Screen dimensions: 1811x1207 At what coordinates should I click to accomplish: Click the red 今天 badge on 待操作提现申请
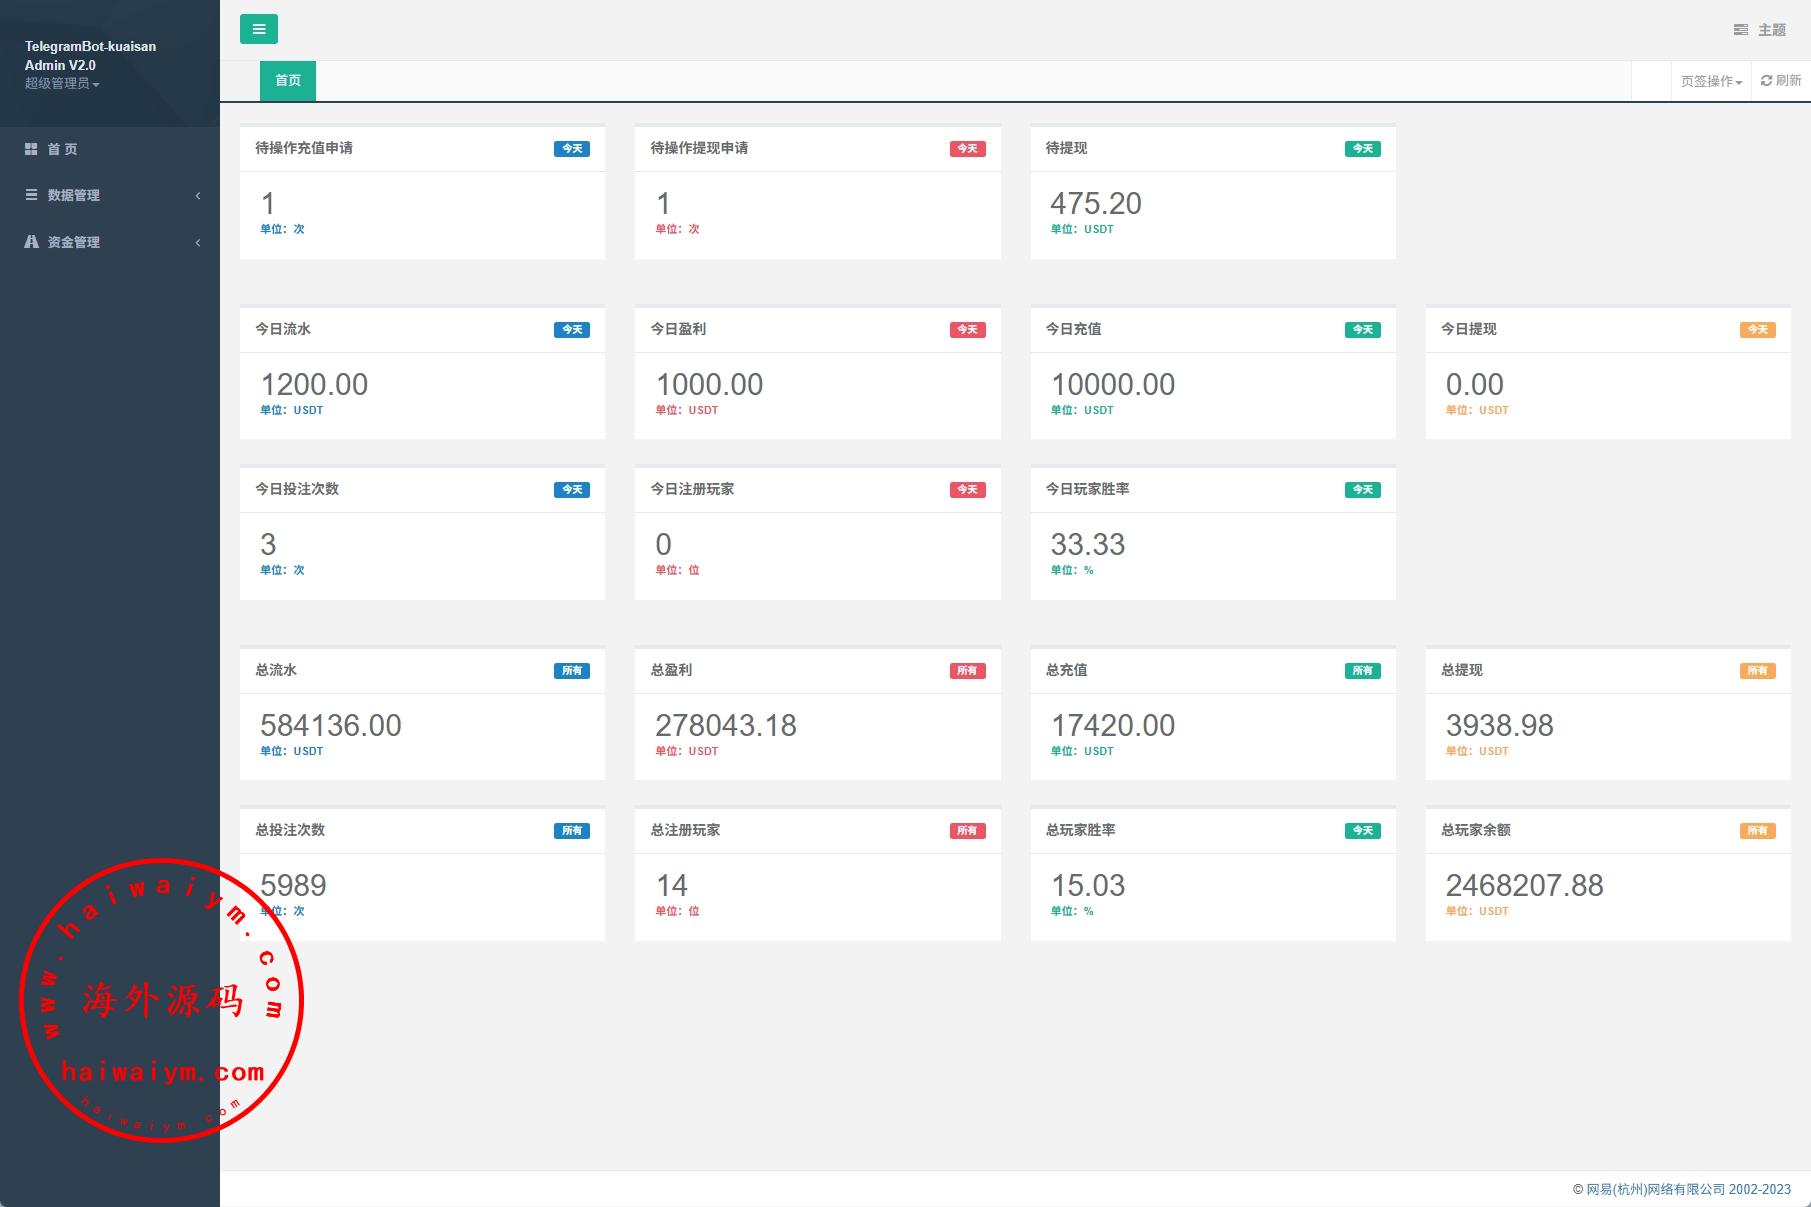(x=967, y=149)
